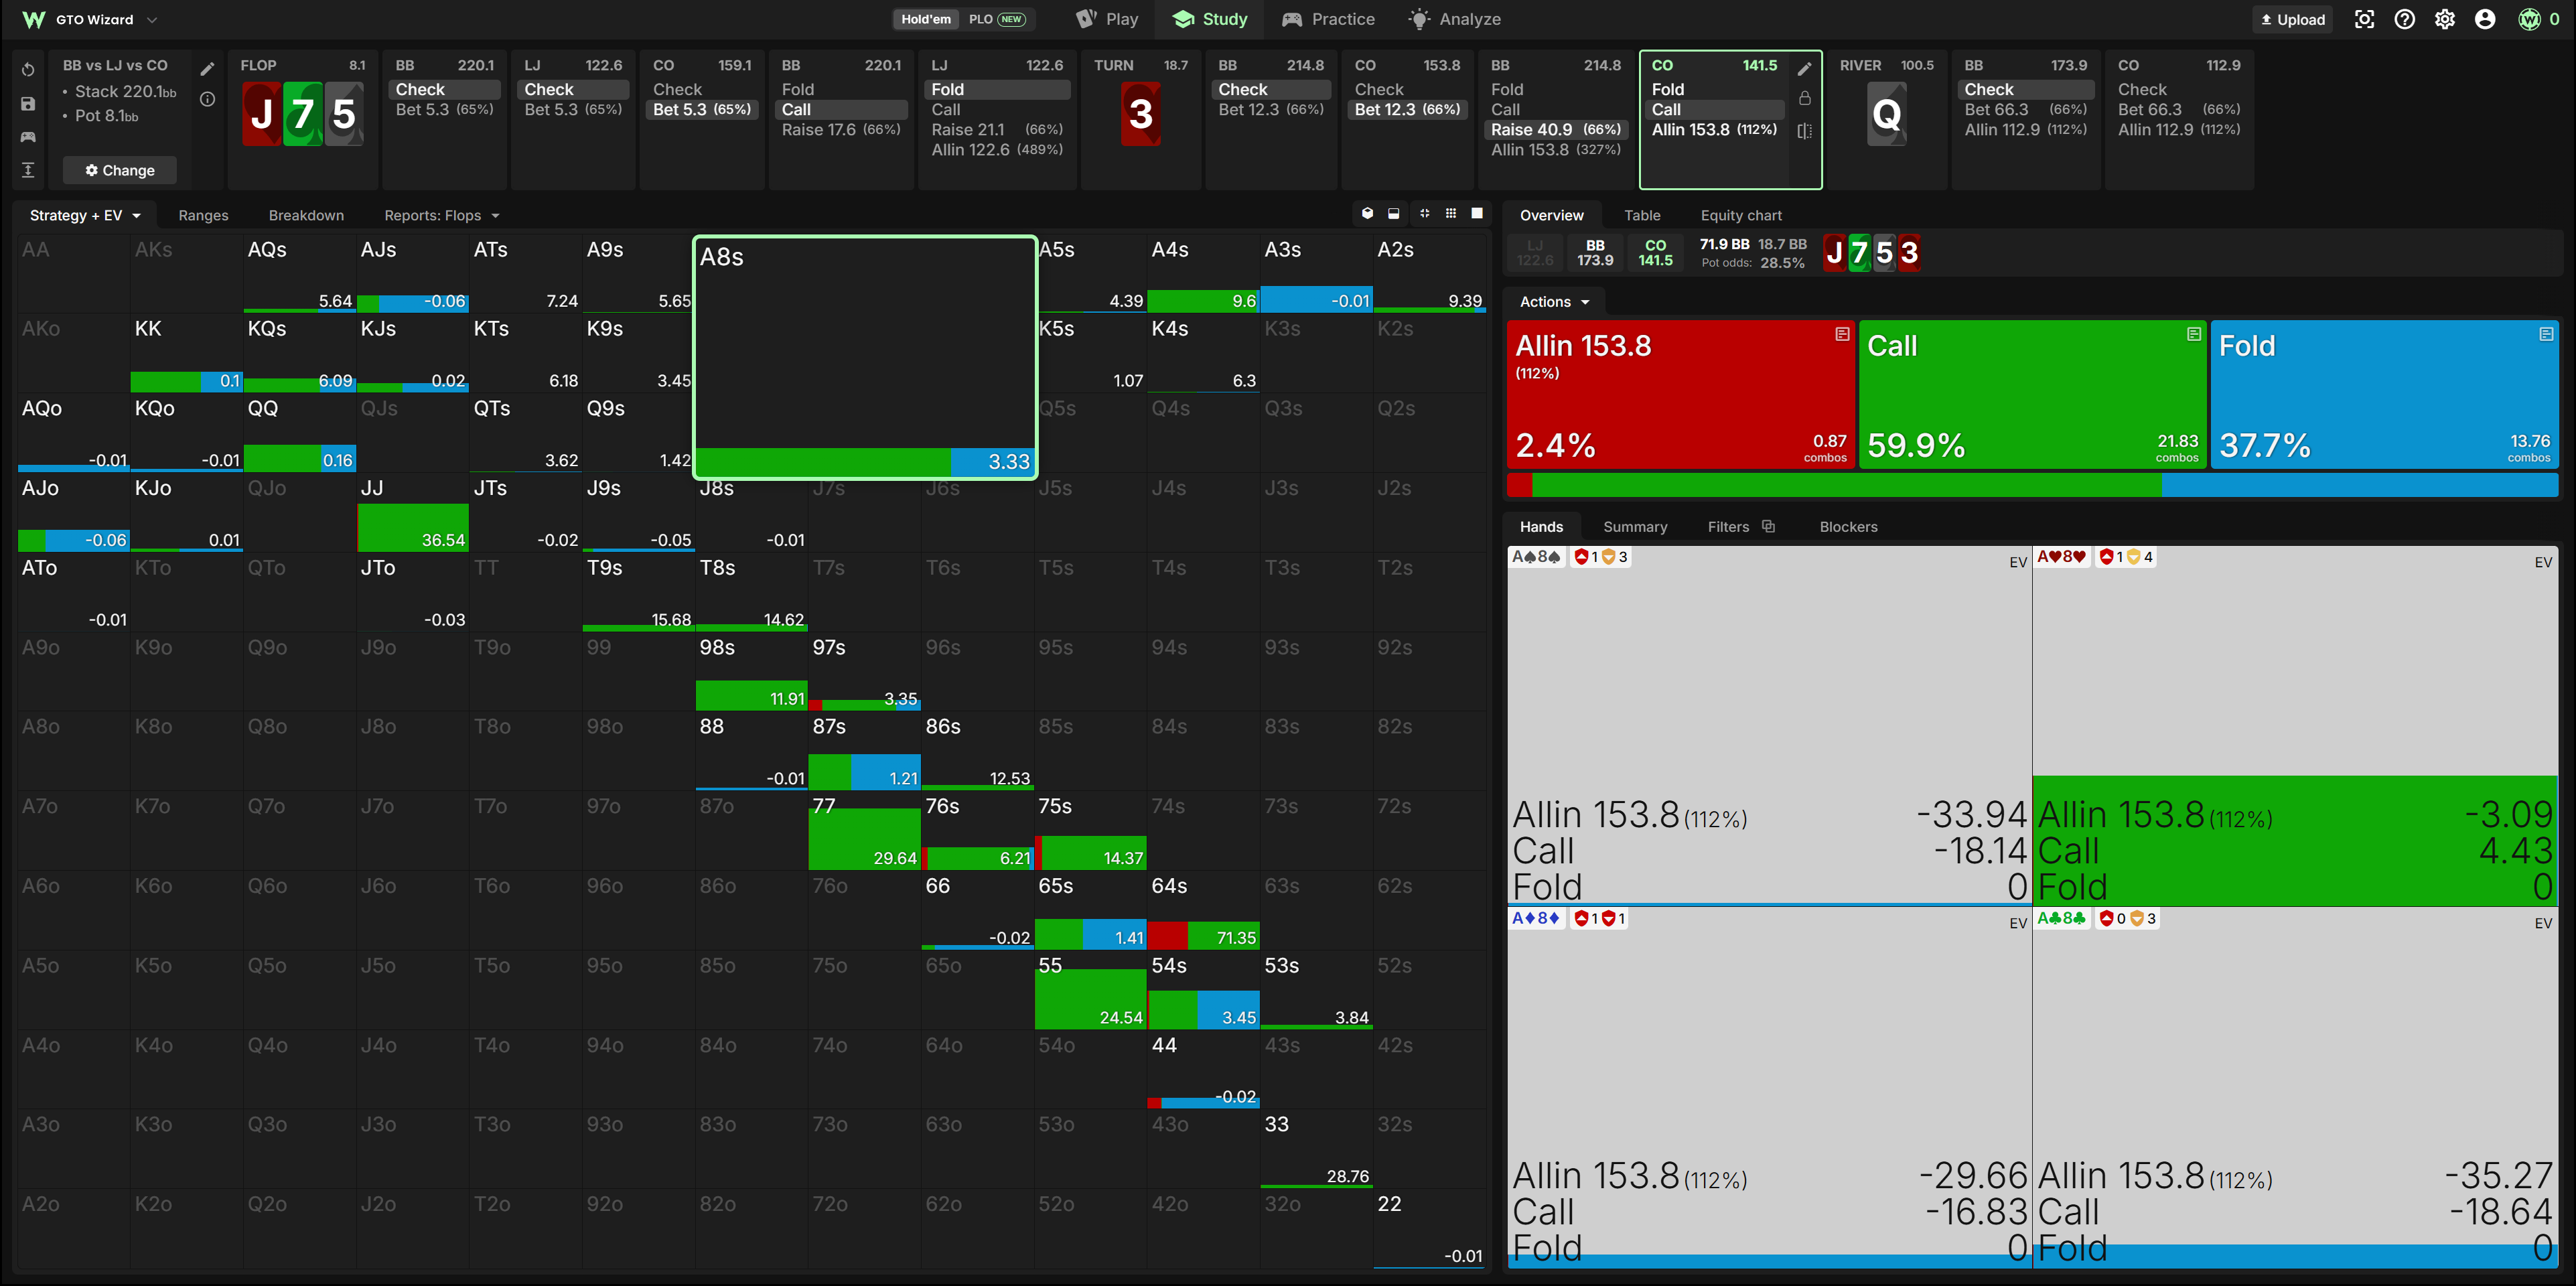The height and width of the screenshot is (1286, 2576).
Task: Click the expand icon on the Allin 153.8 action card
Action: pyautogui.click(x=1842, y=334)
